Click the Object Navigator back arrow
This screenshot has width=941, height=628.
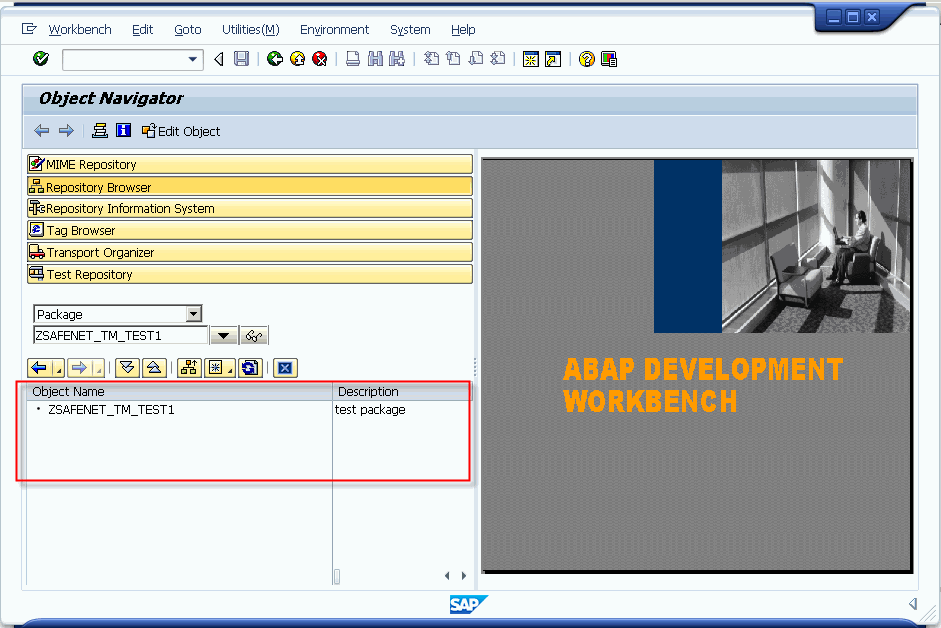coord(41,131)
